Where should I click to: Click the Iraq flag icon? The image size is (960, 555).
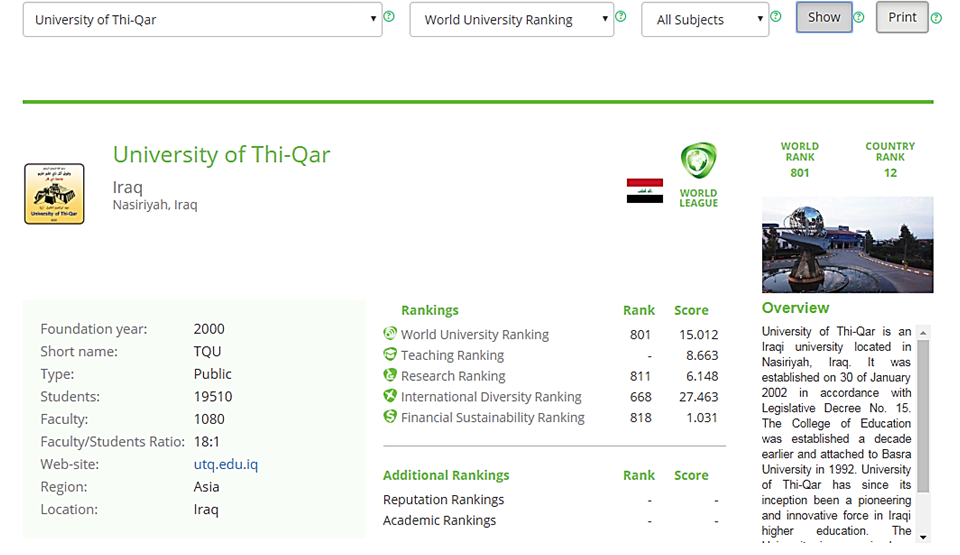644,191
